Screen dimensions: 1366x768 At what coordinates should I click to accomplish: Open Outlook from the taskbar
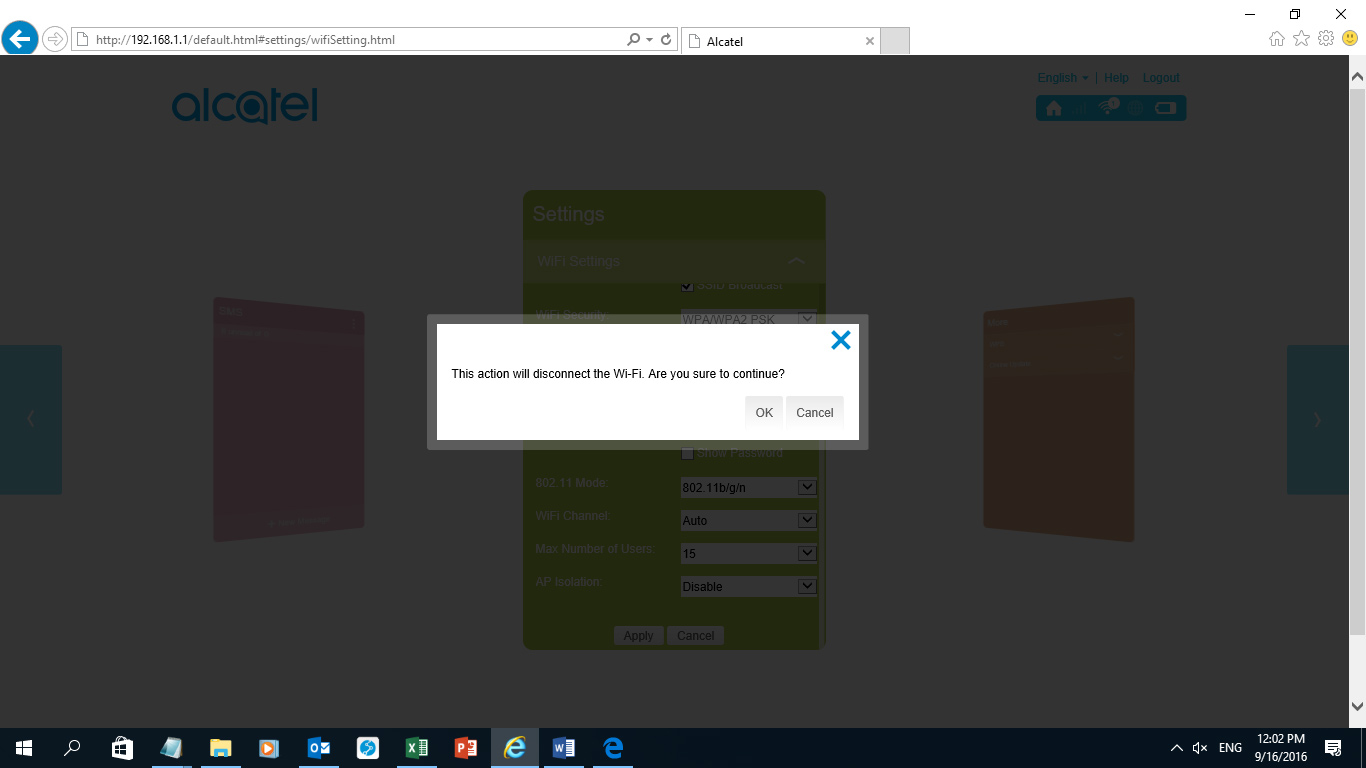click(x=319, y=748)
